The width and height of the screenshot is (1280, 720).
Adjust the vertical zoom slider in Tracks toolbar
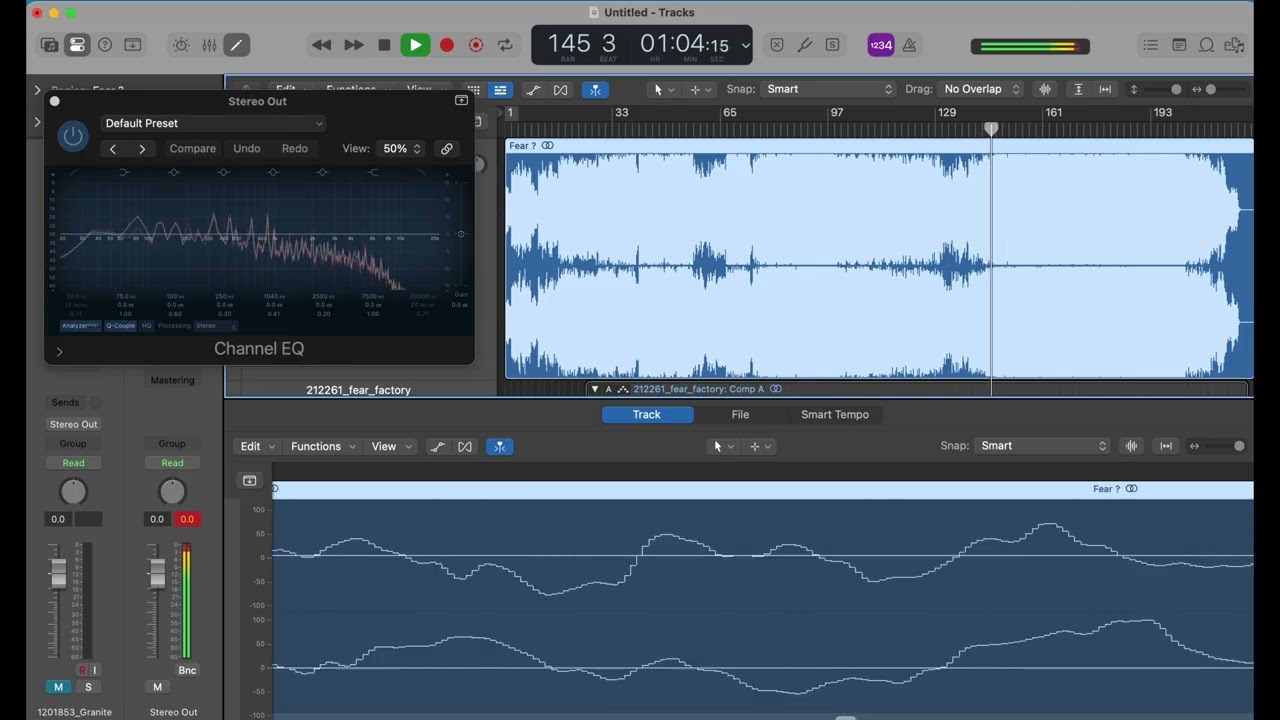[1176, 90]
